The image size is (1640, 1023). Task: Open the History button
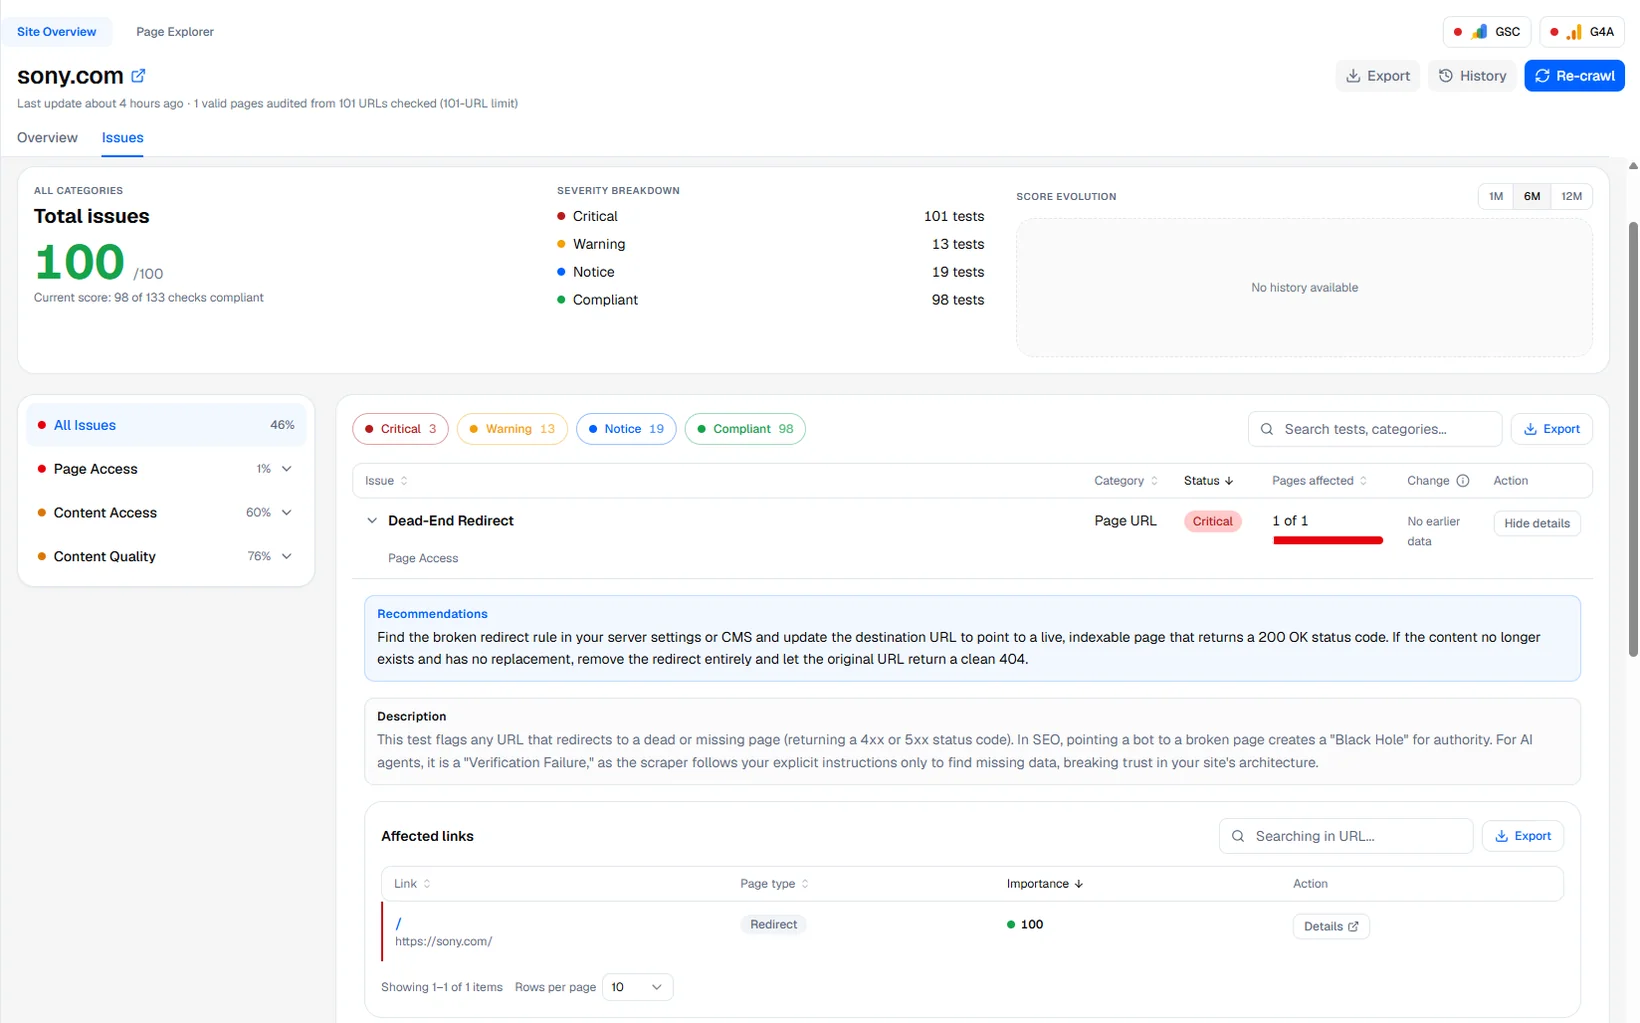pyautogui.click(x=1472, y=76)
